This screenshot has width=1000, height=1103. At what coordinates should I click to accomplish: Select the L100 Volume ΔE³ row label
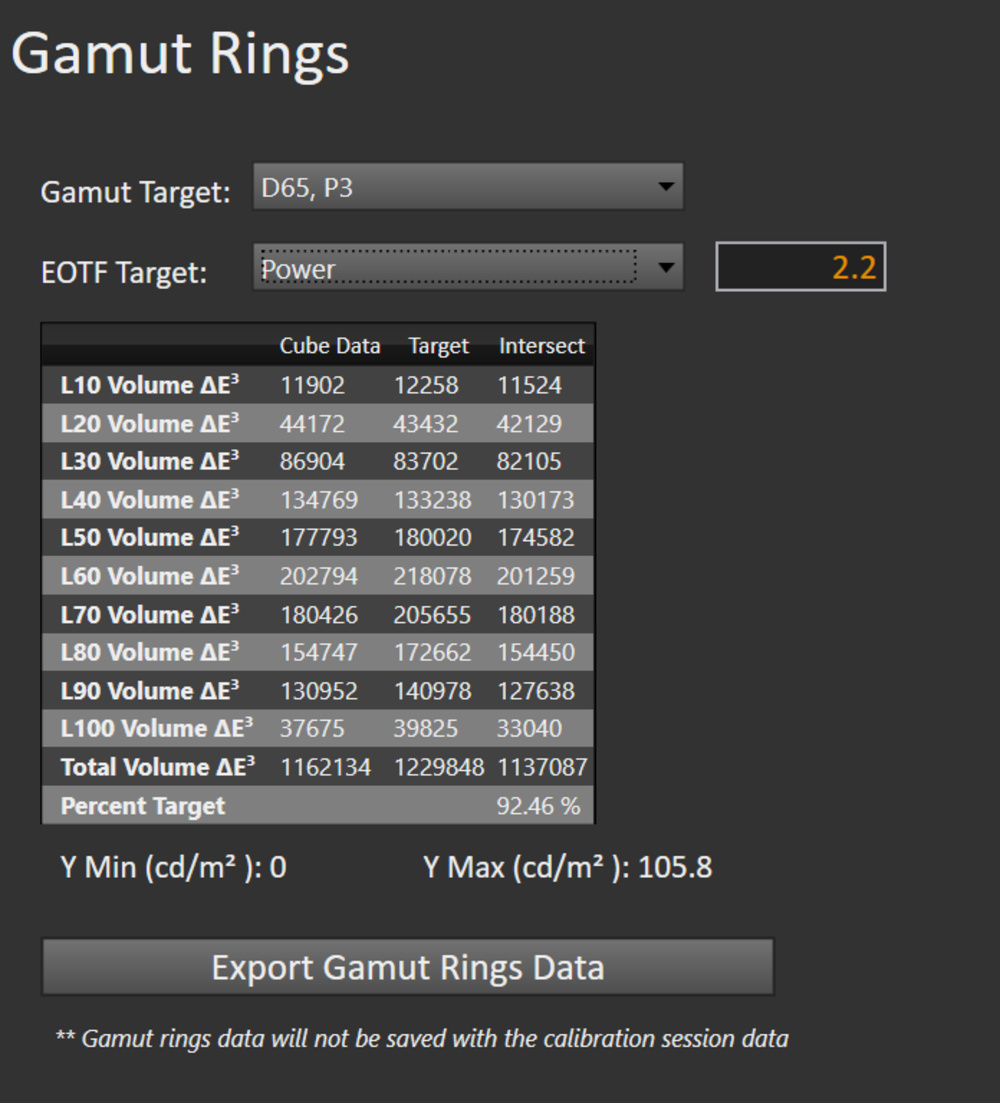coord(156,729)
